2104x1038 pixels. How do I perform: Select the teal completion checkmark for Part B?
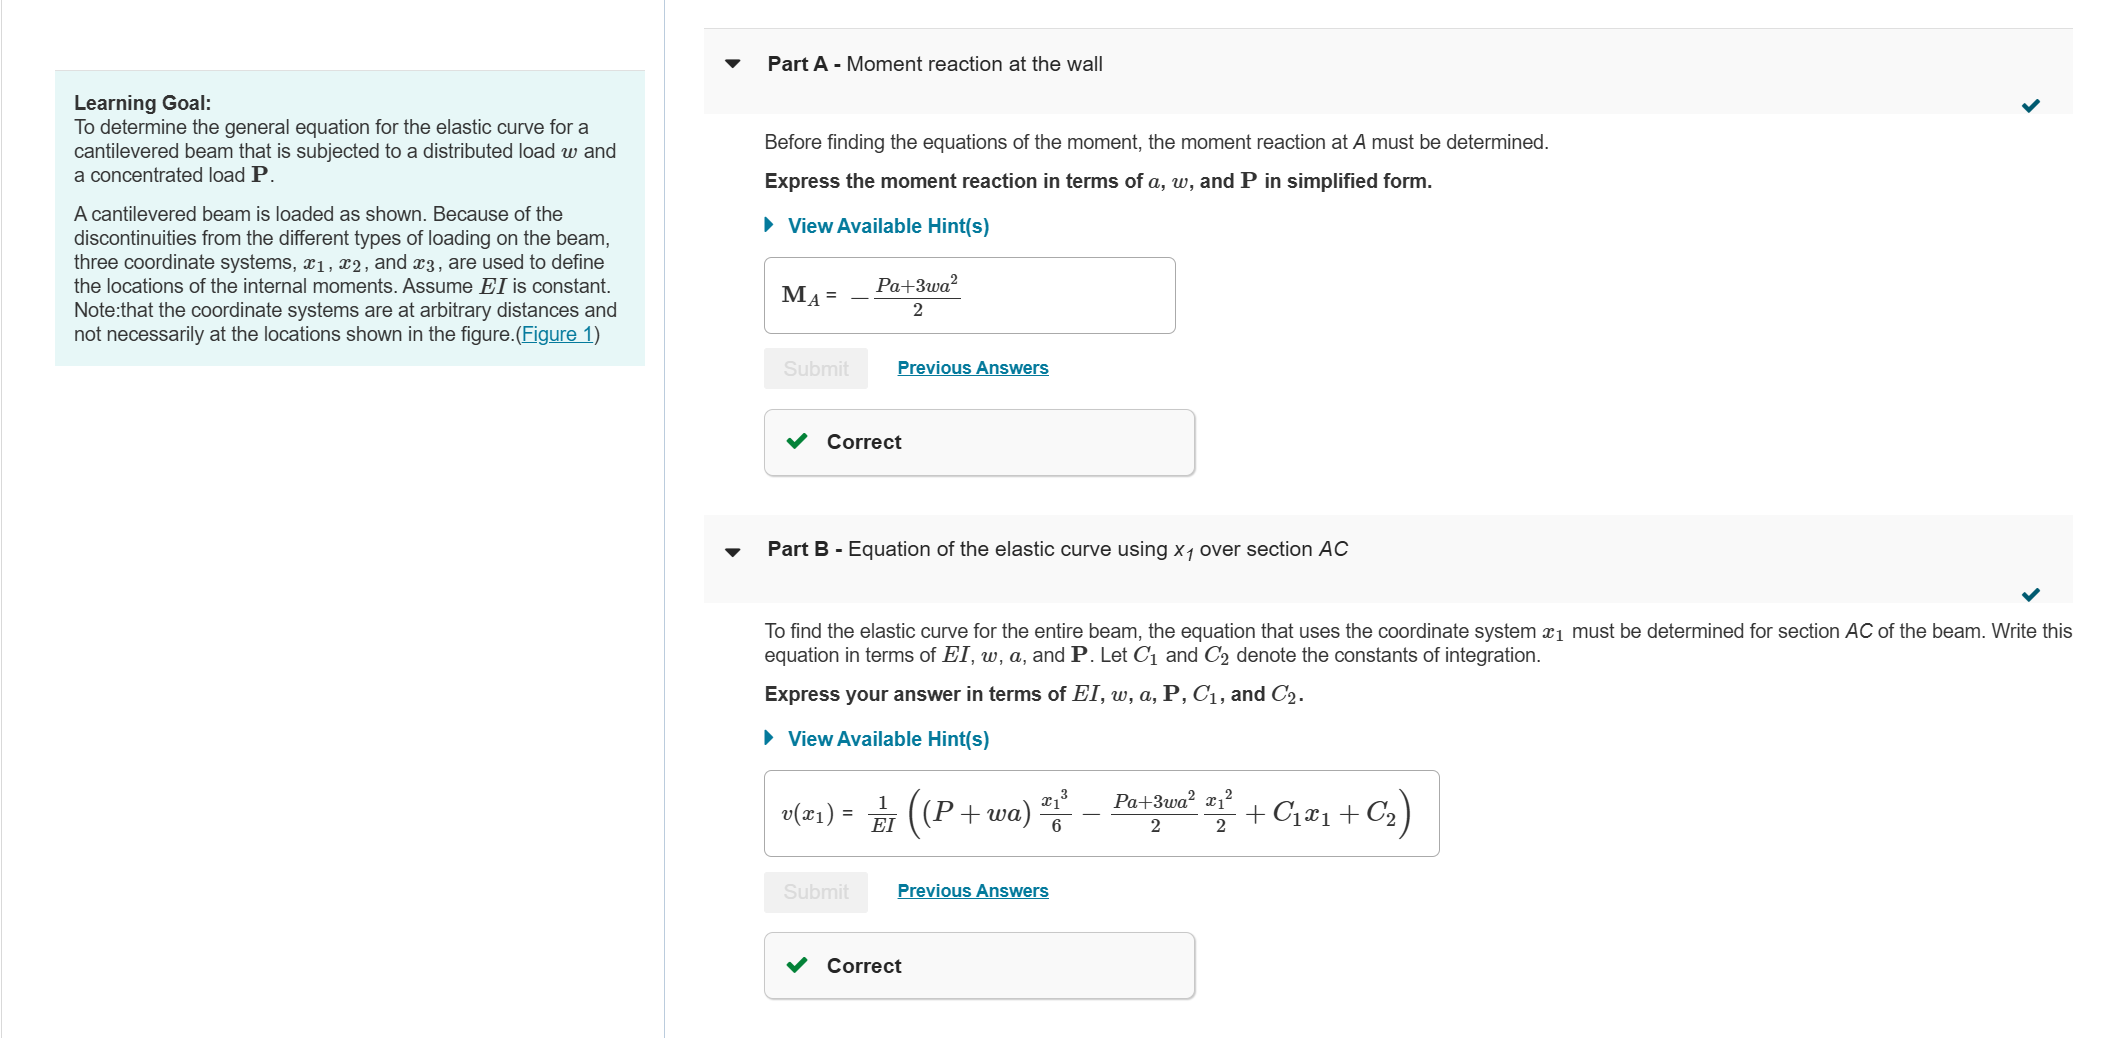coord(2028,595)
